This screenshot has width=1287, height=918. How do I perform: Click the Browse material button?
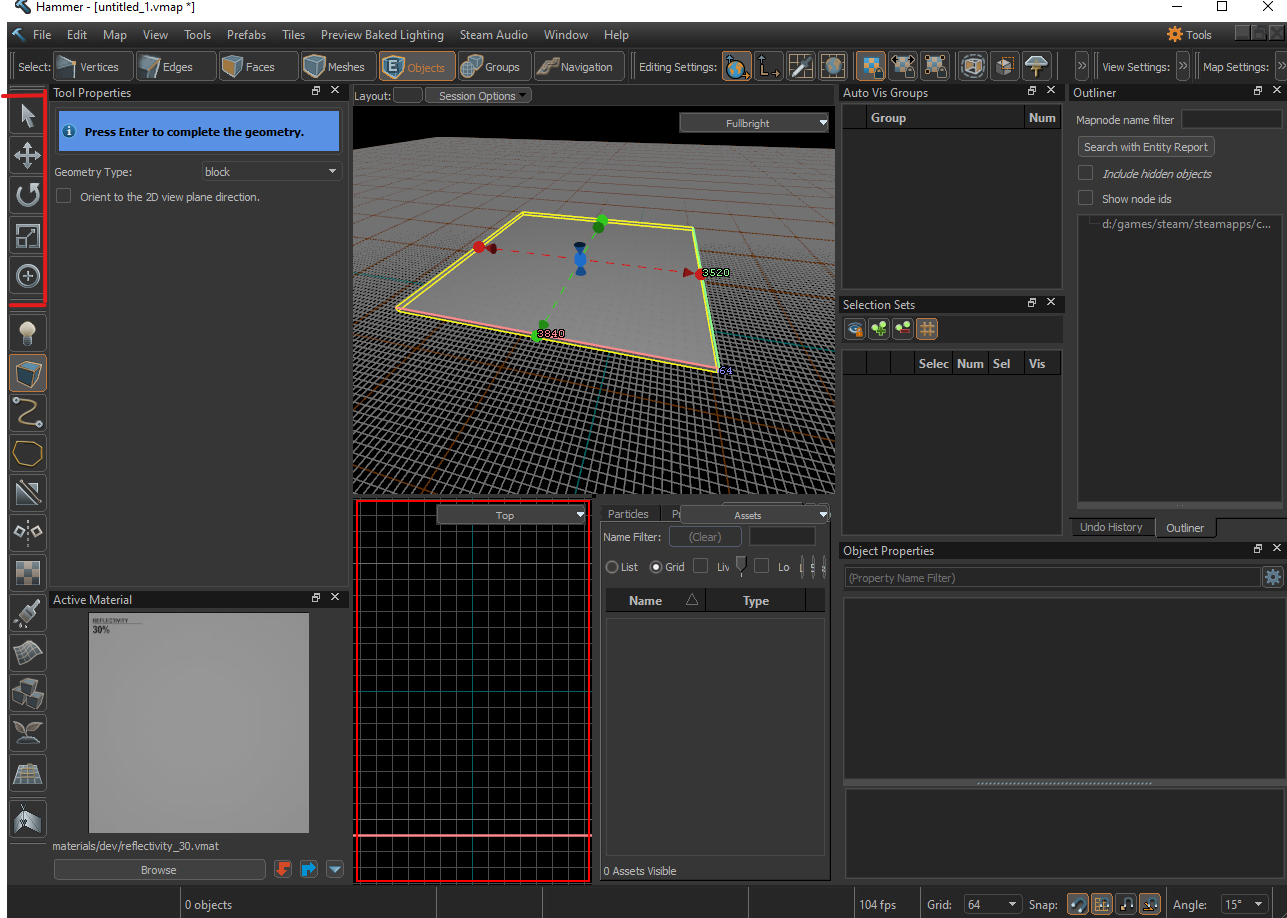[158, 870]
